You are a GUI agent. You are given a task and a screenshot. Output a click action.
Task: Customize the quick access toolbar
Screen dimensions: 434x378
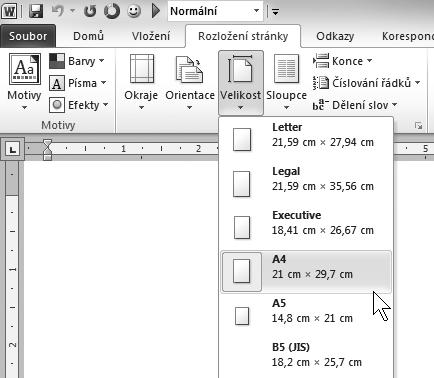click(x=275, y=12)
